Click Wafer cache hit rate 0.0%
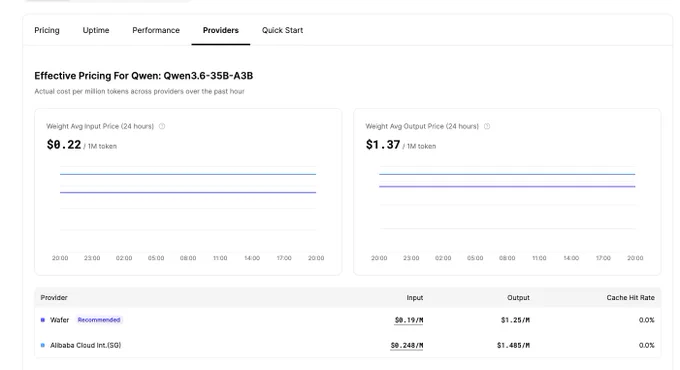This screenshot has width=680, height=370. click(647, 320)
